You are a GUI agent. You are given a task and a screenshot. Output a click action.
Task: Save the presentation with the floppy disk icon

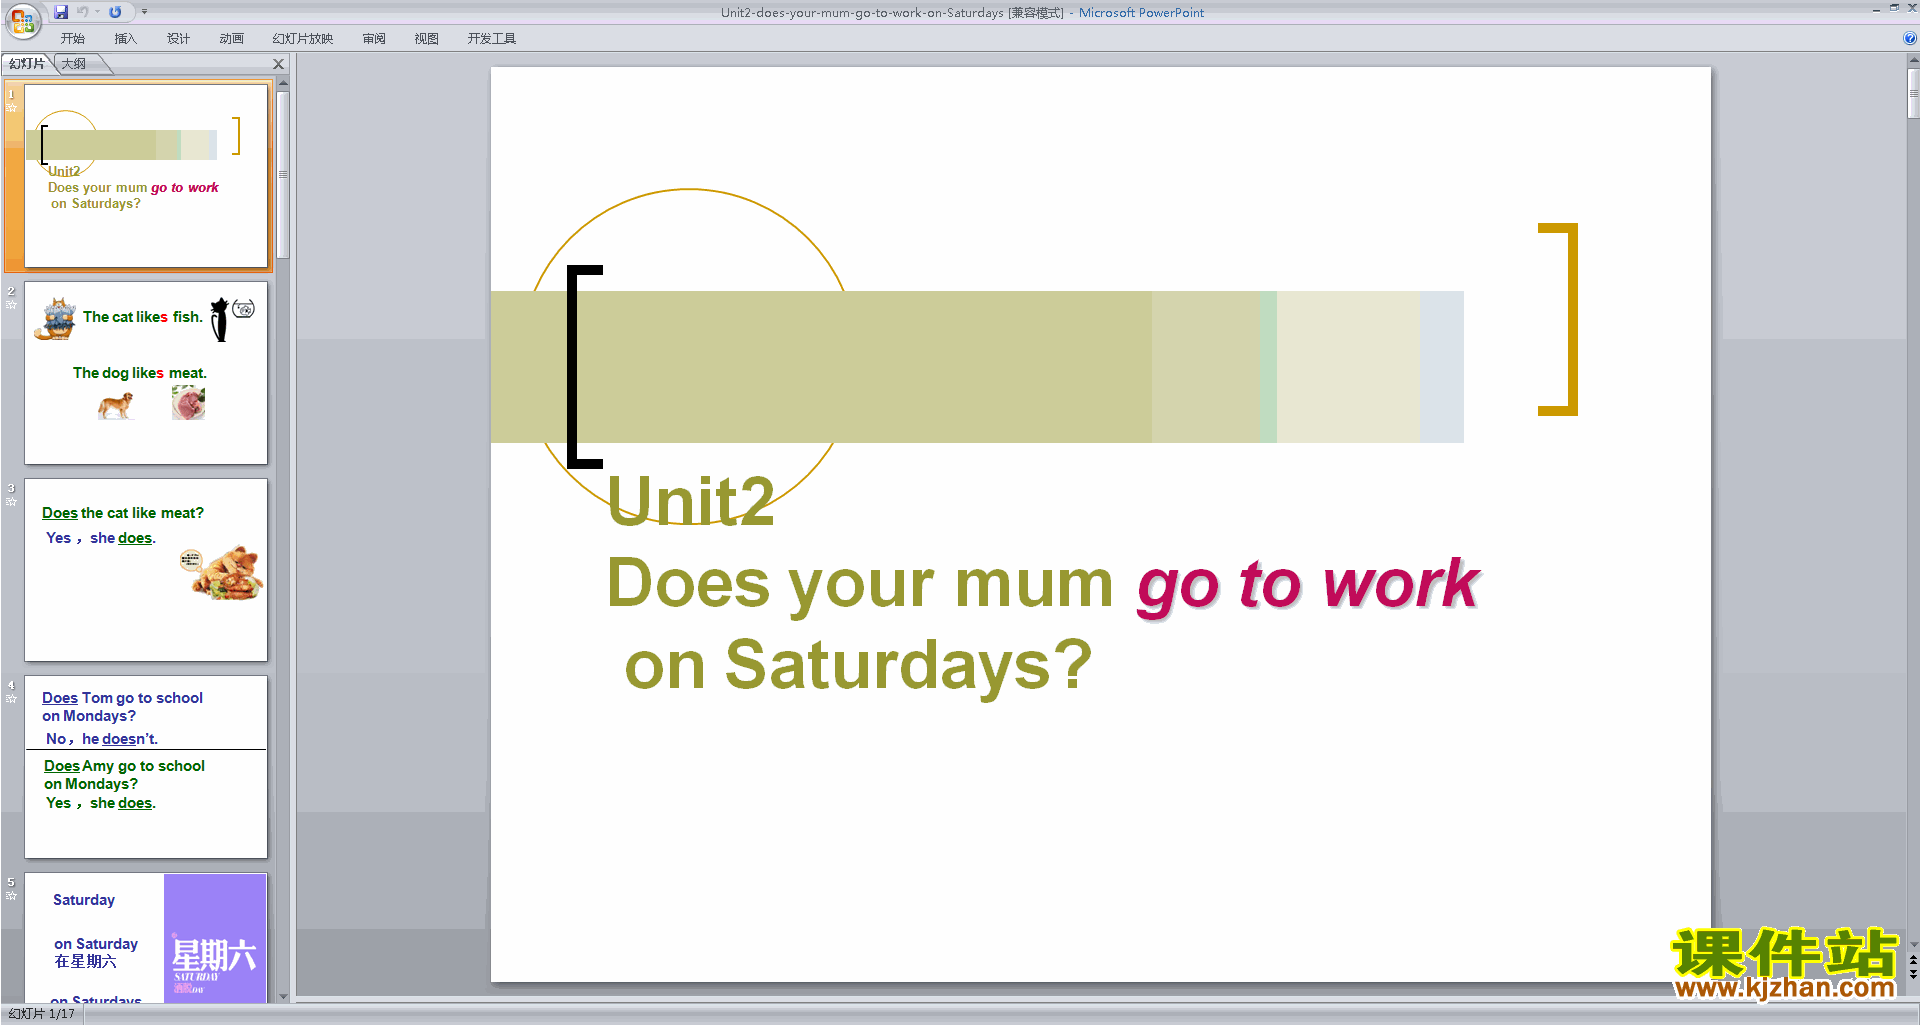tap(61, 12)
